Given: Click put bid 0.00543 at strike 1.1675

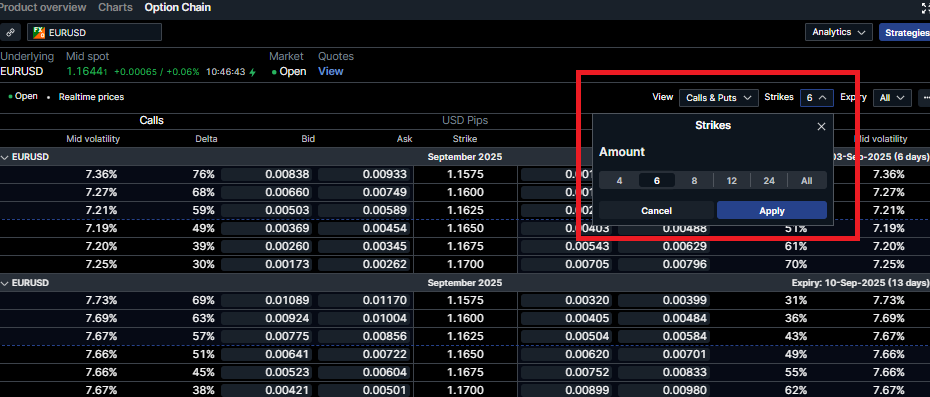Looking at the screenshot, I should click(566, 246).
